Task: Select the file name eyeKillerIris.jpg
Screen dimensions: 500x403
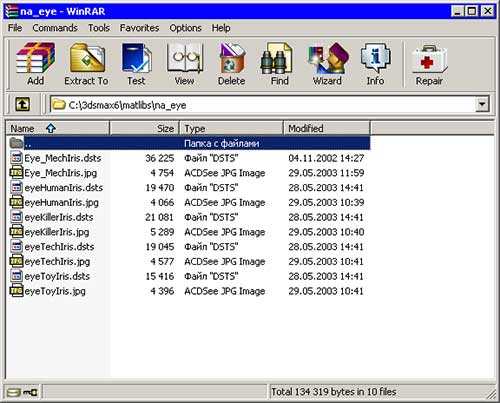Action: (x=57, y=232)
